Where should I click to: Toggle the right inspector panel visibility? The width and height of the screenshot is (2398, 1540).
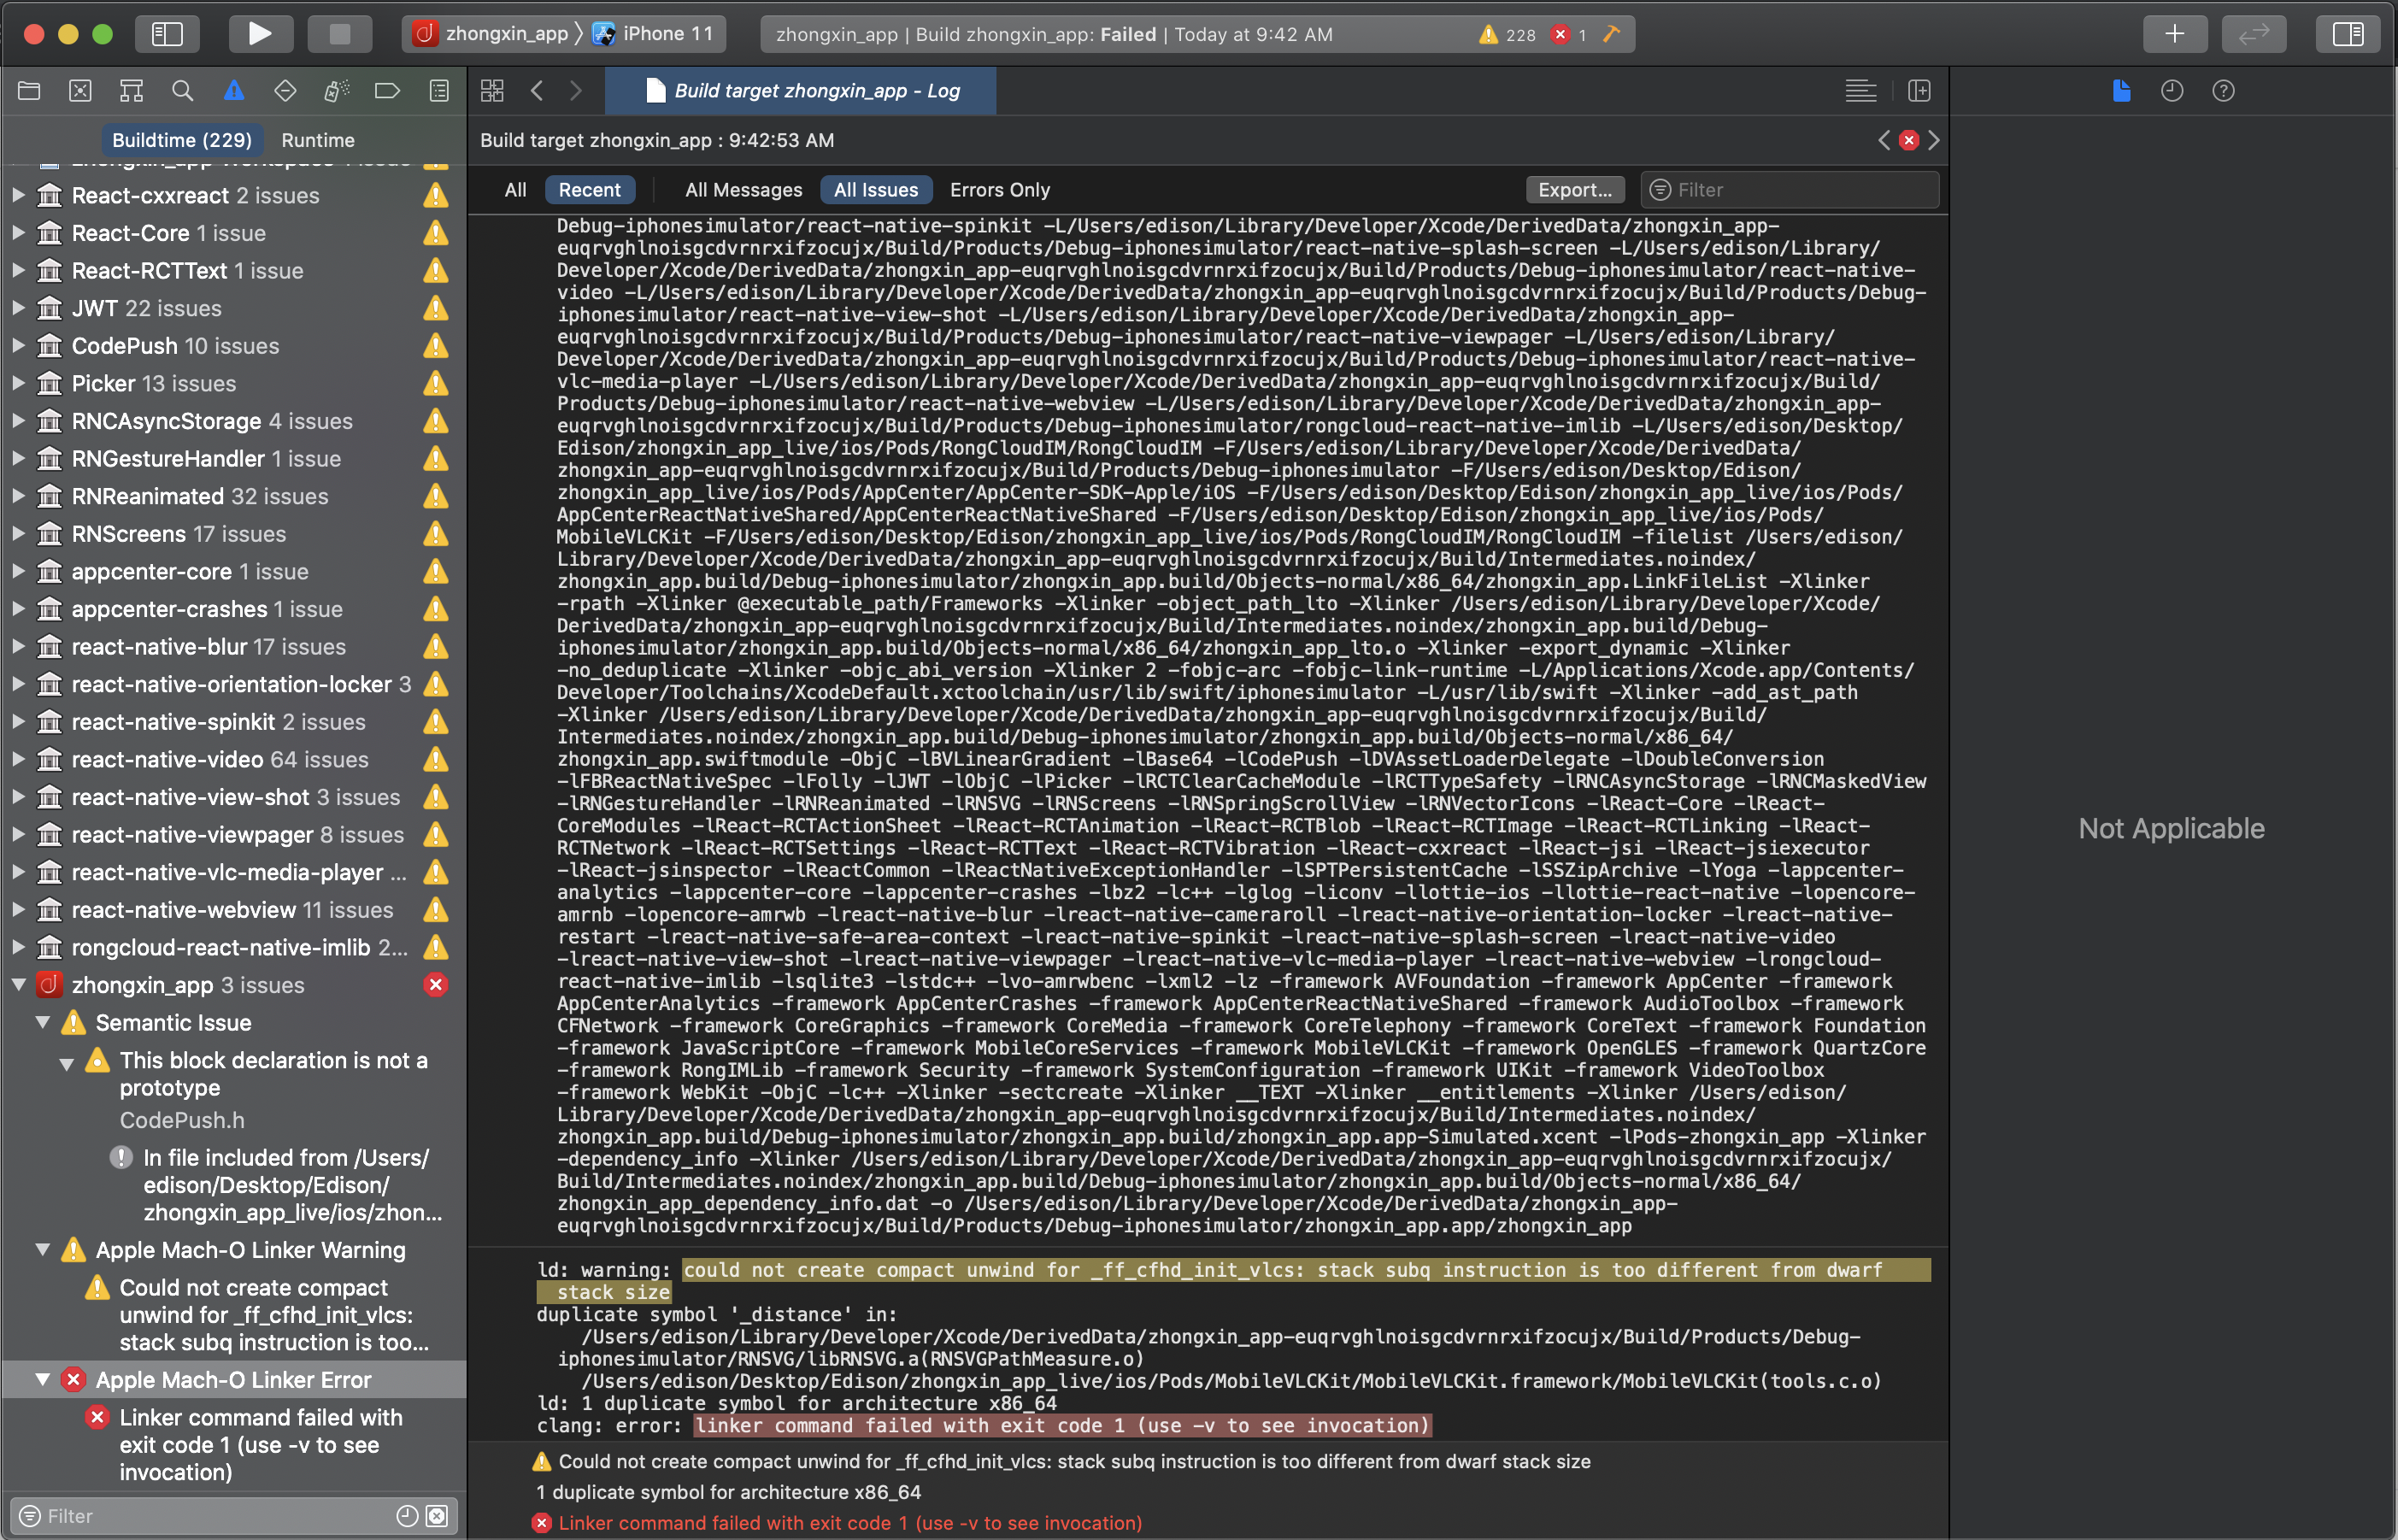(x=2347, y=34)
